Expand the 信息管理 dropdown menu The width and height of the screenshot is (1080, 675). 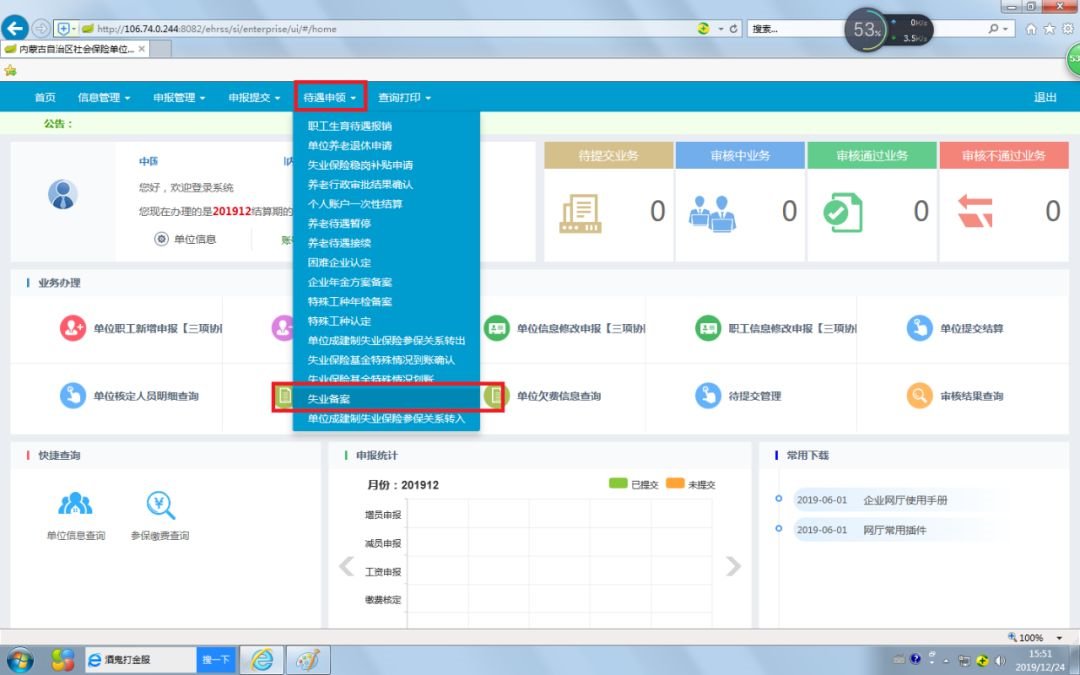point(104,98)
